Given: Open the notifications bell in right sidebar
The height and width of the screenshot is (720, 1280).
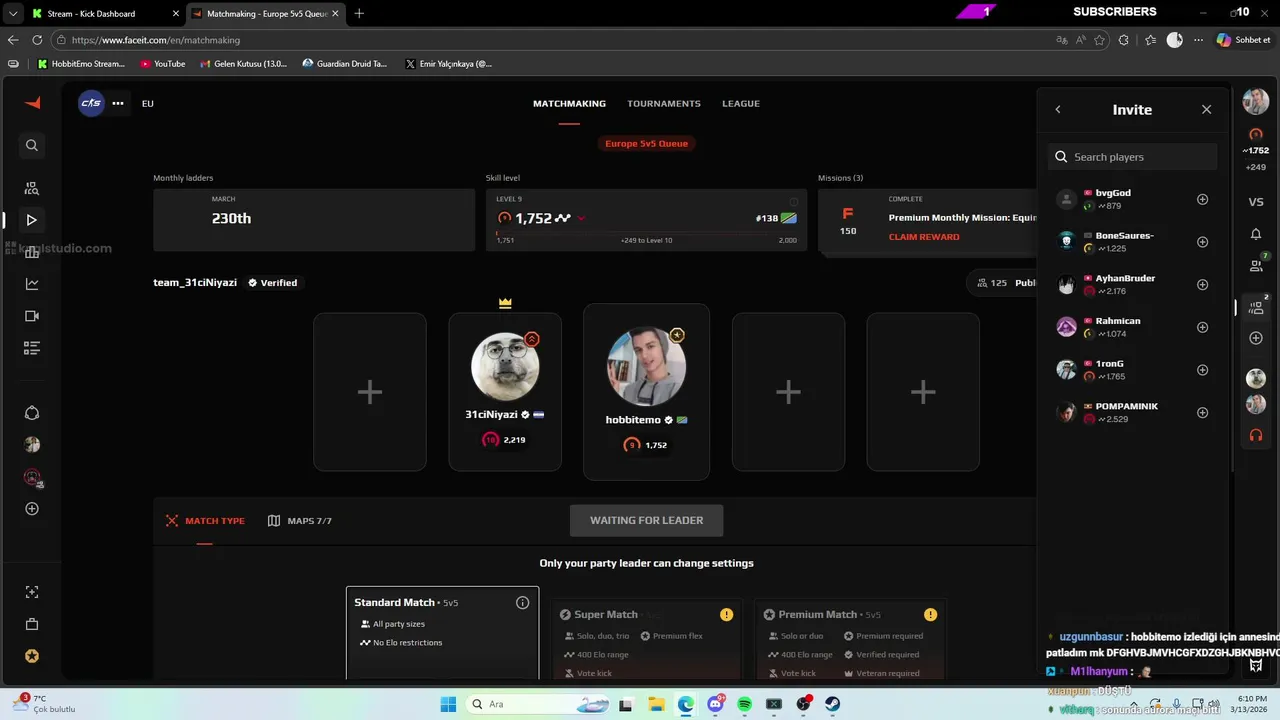Looking at the screenshot, I should point(1256,234).
